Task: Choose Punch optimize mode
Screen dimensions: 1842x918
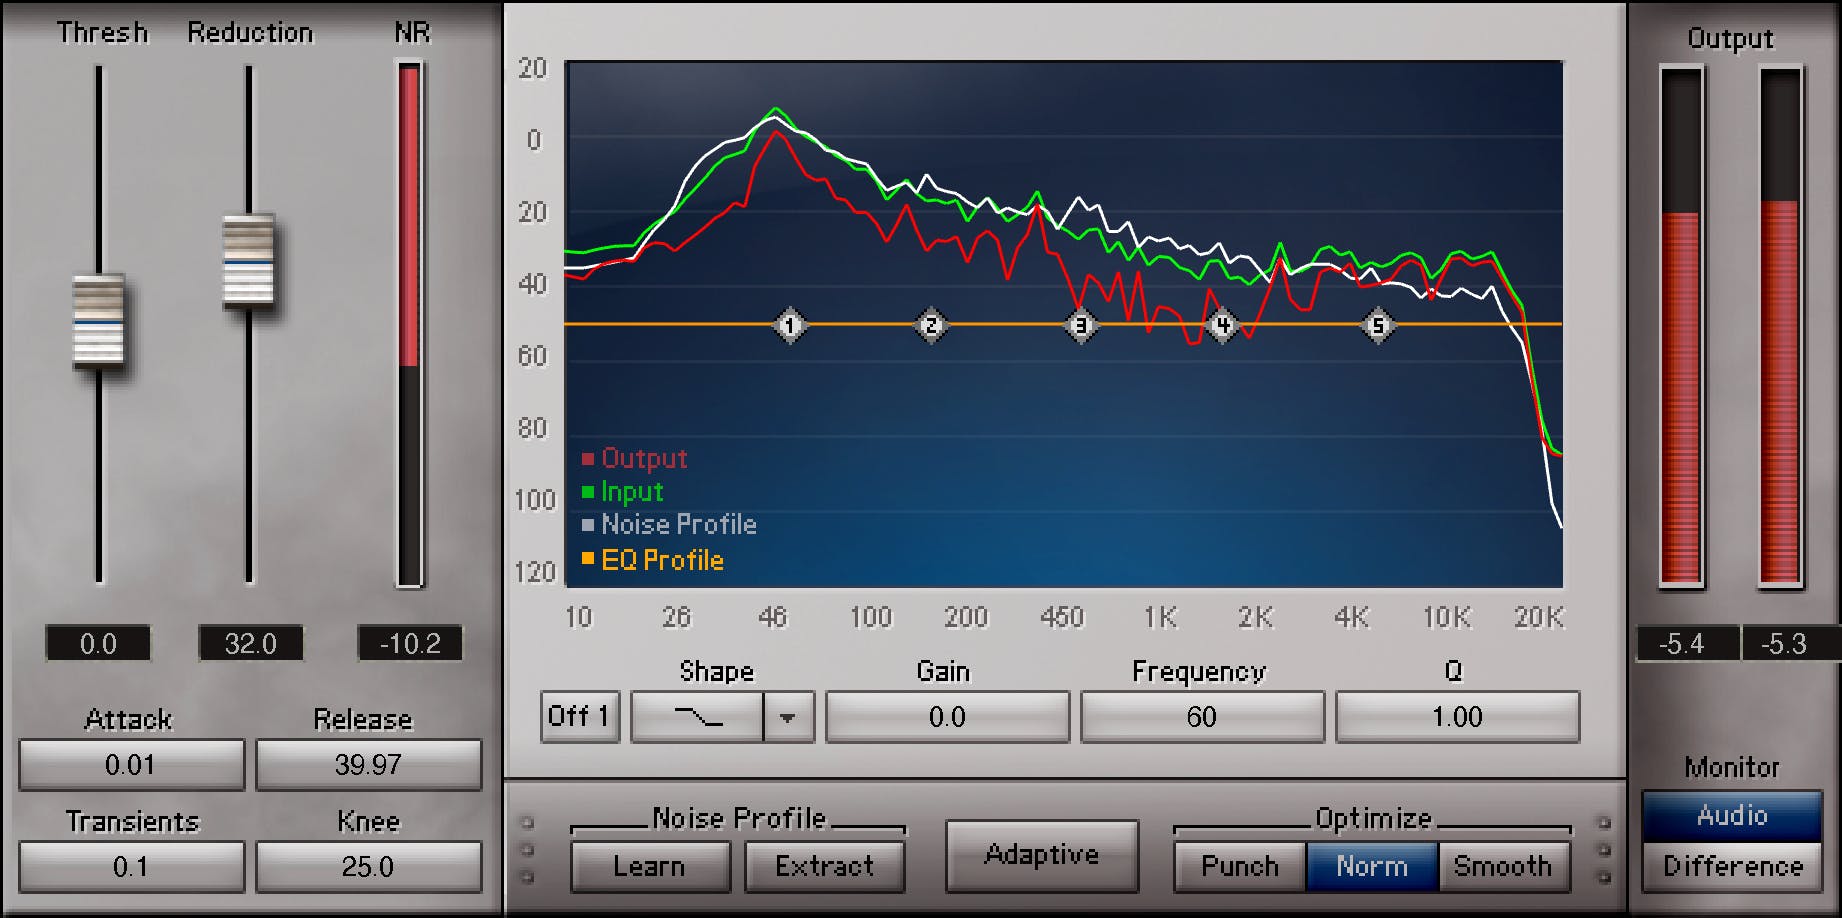Action: pos(1240,866)
